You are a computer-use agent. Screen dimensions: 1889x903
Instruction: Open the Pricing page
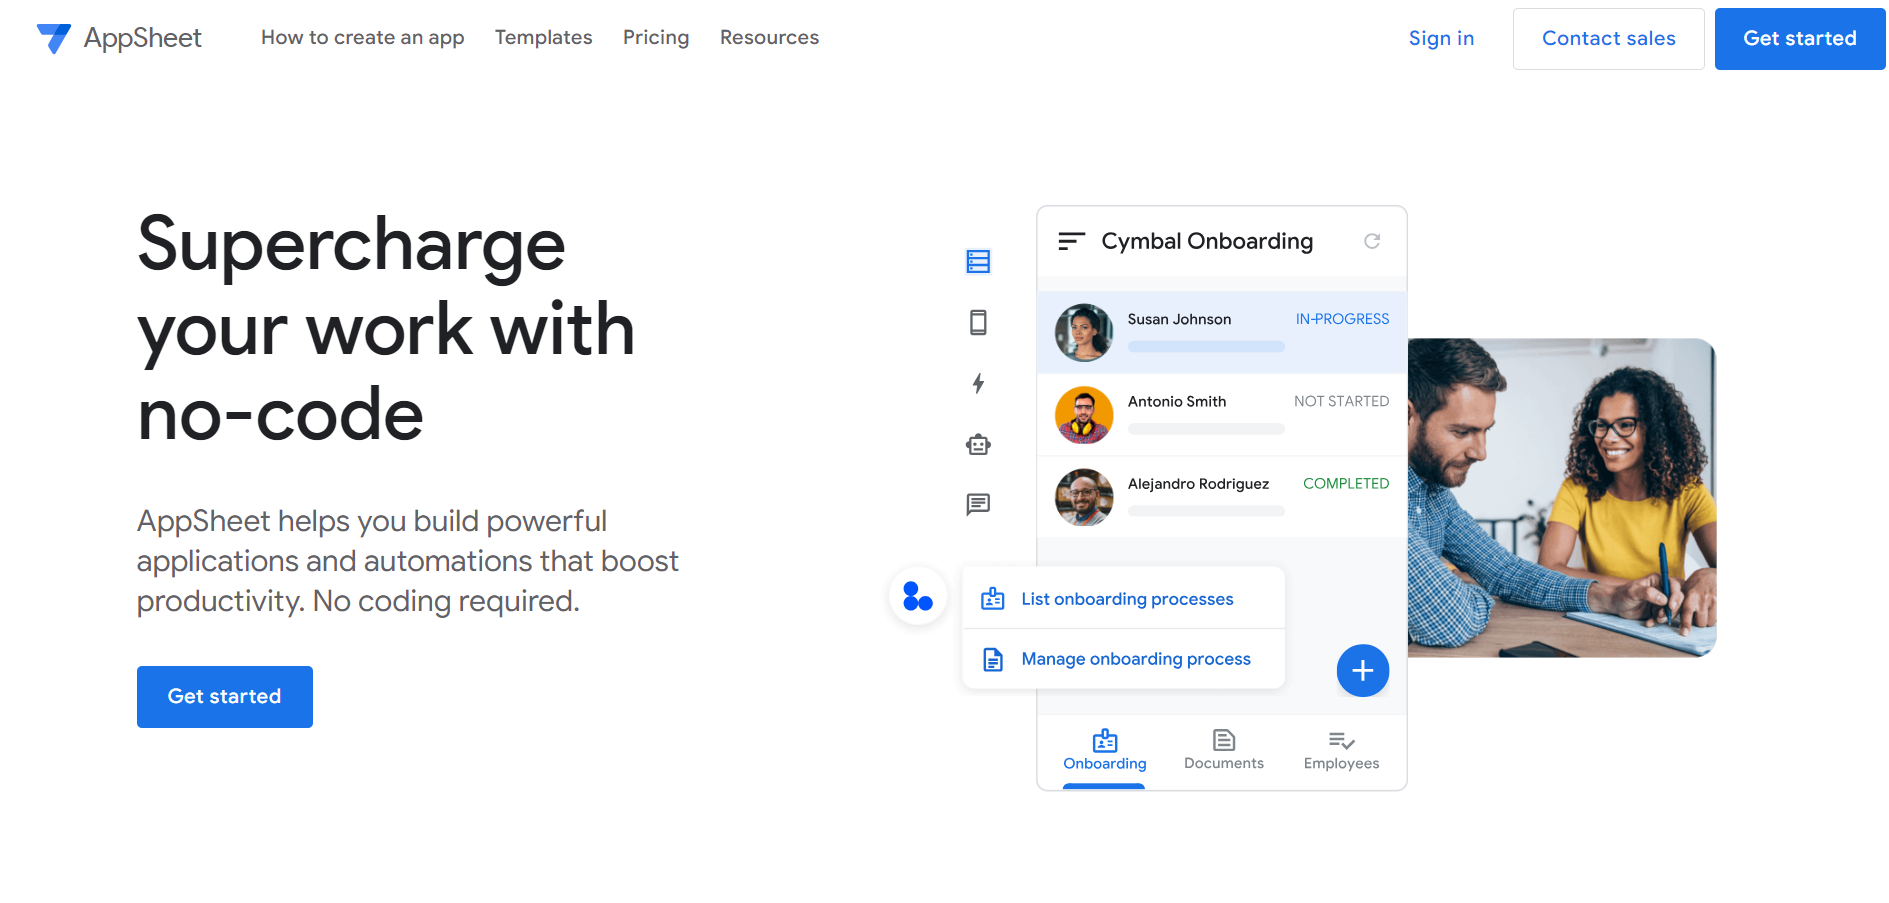point(656,38)
